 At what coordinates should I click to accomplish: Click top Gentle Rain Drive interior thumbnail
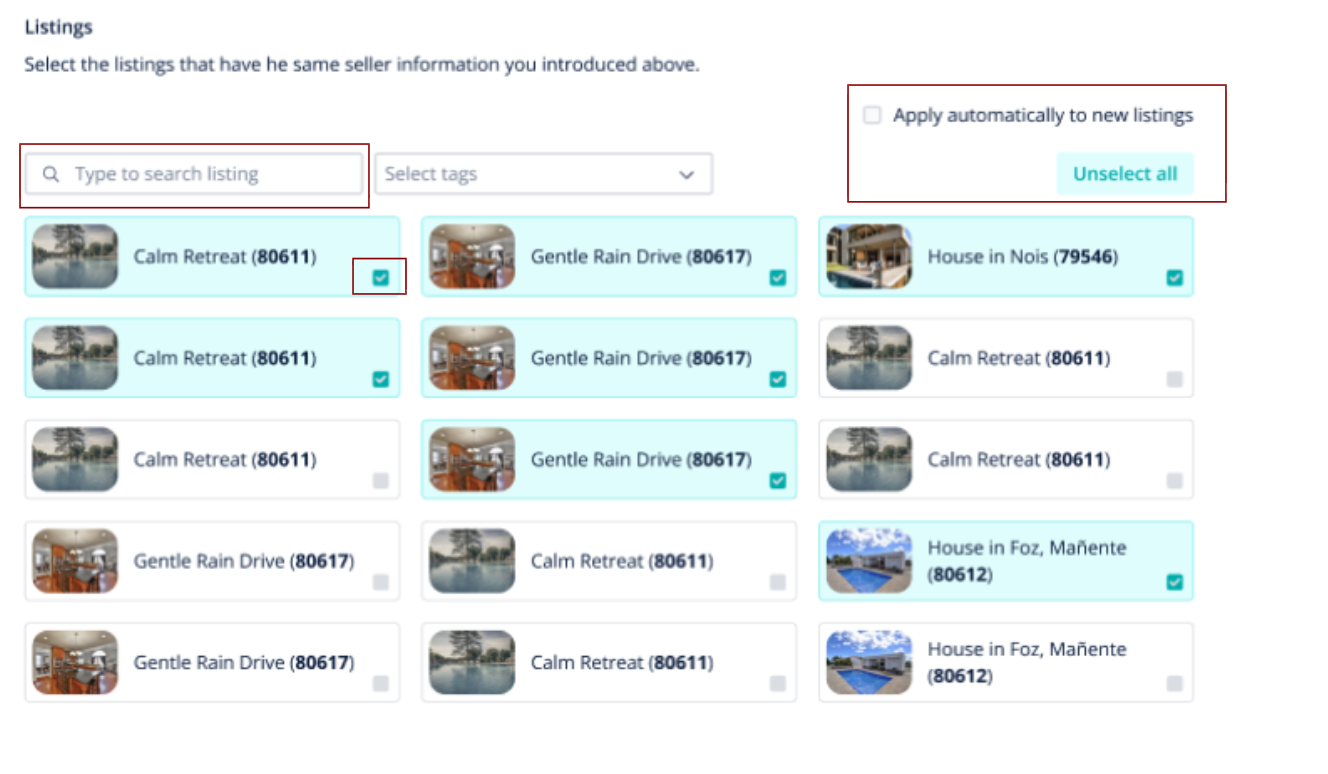472,257
